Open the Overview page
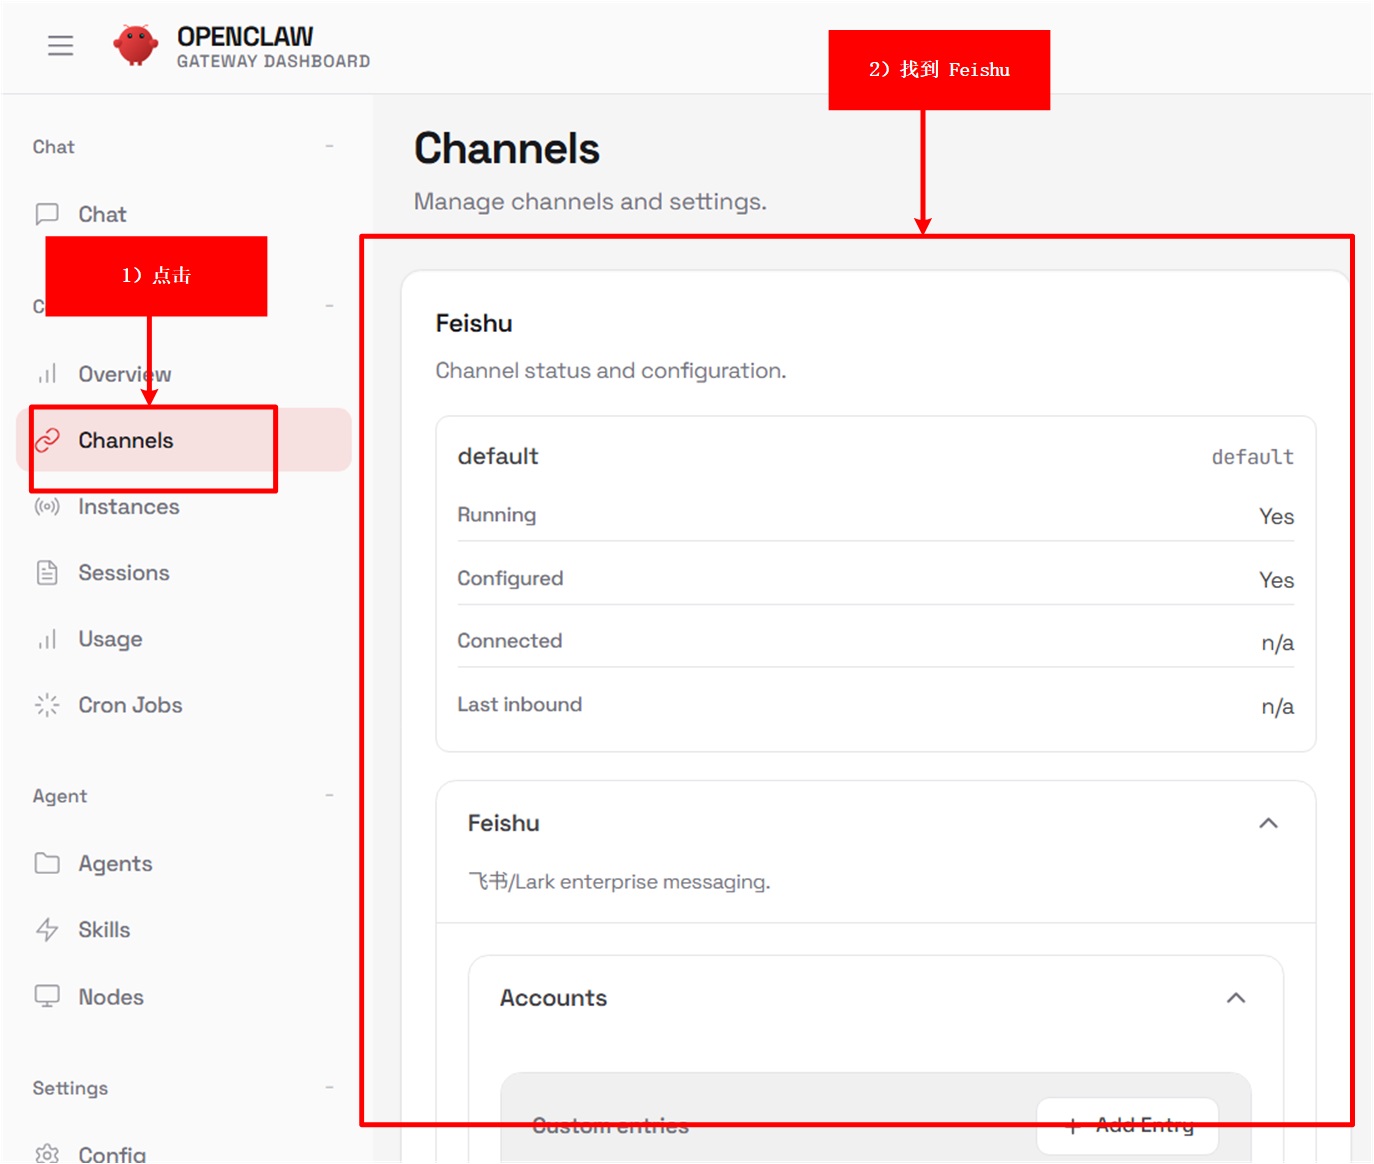The height and width of the screenshot is (1164, 1374). [124, 374]
